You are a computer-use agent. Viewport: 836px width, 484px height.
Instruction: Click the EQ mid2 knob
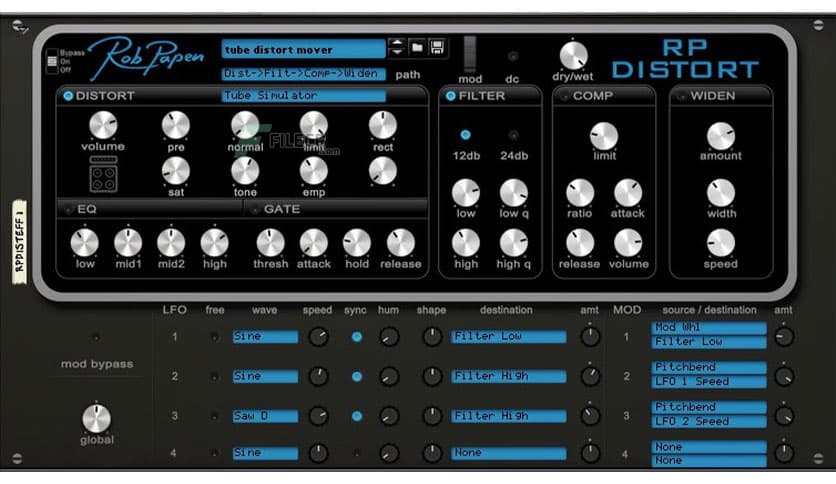tap(171, 243)
